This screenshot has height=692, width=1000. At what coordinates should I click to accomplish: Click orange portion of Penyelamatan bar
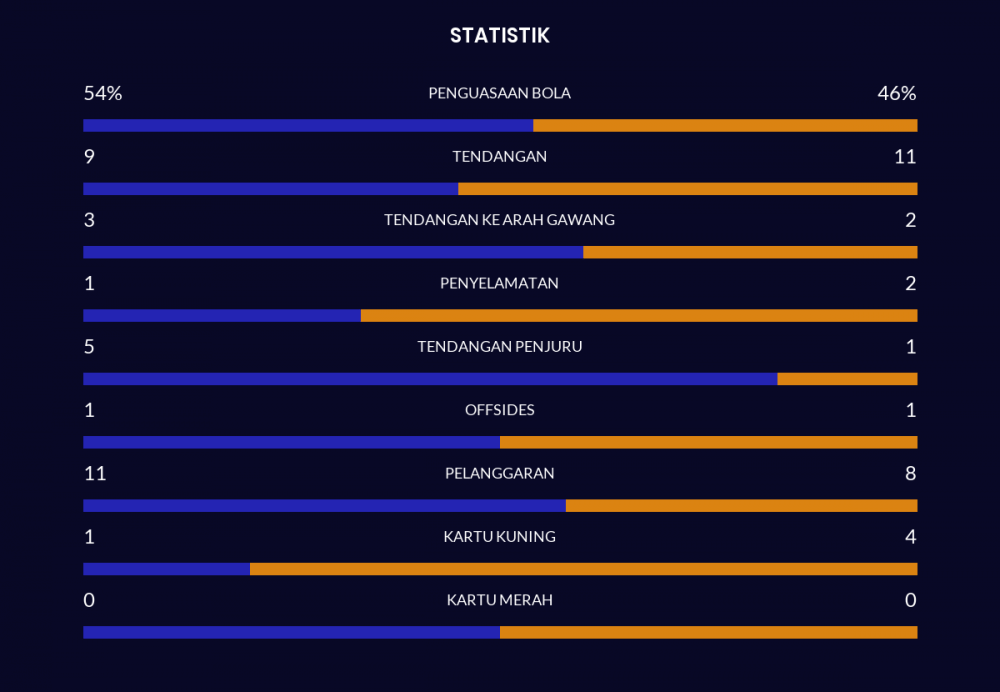pyautogui.click(x=639, y=316)
